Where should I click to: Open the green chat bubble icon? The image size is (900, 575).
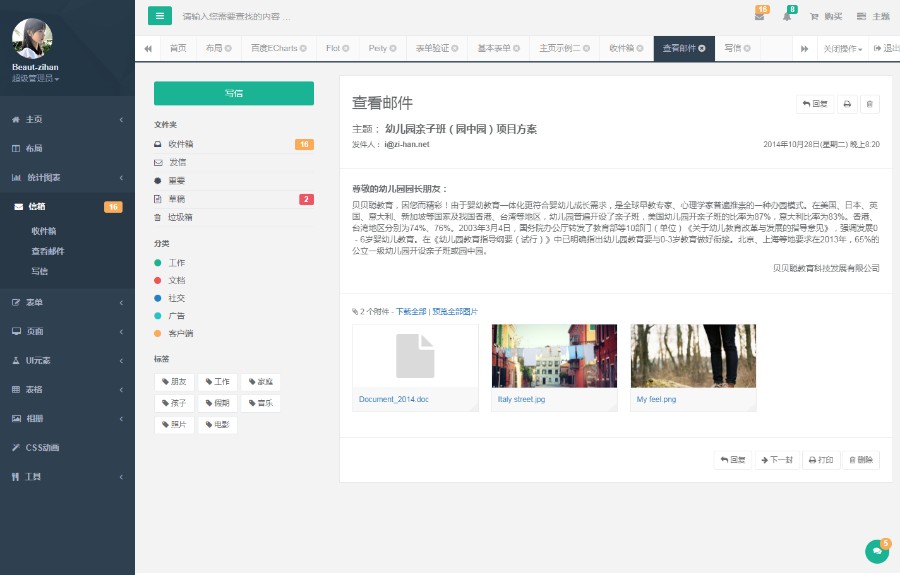pos(877,551)
